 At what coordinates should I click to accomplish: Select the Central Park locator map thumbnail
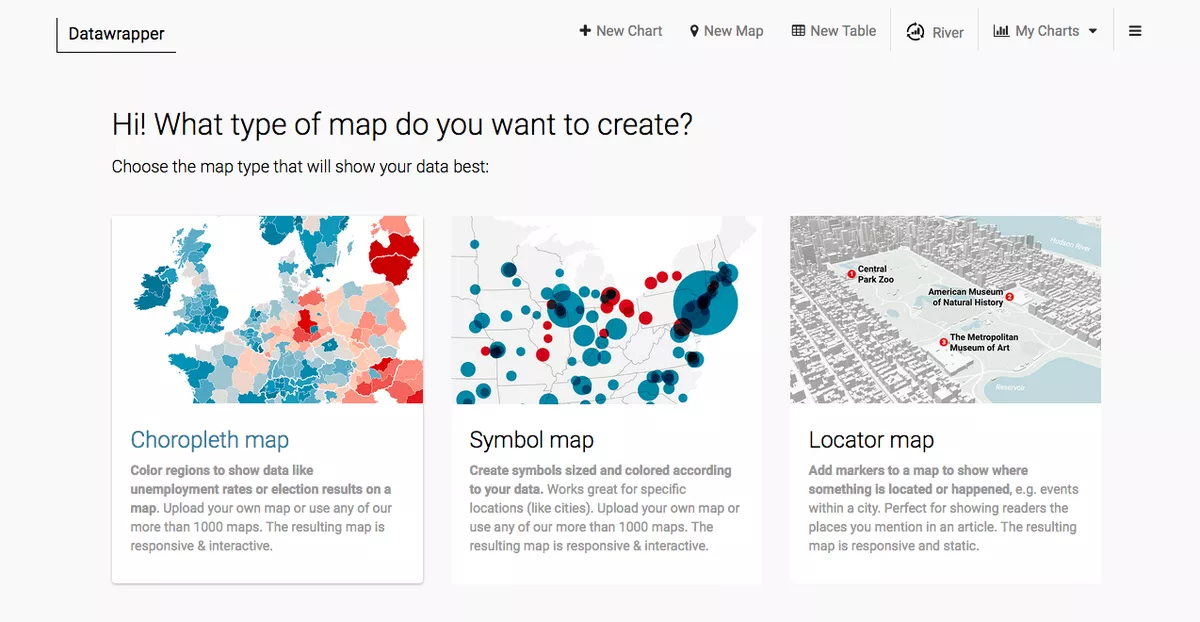click(x=945, y=310)
